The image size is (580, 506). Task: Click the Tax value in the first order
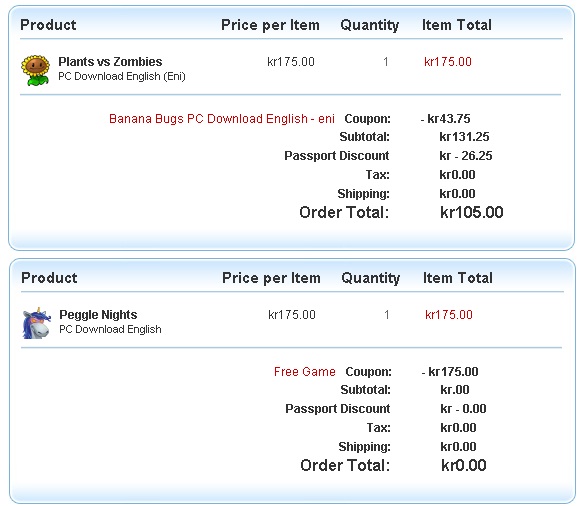(457, 175)
